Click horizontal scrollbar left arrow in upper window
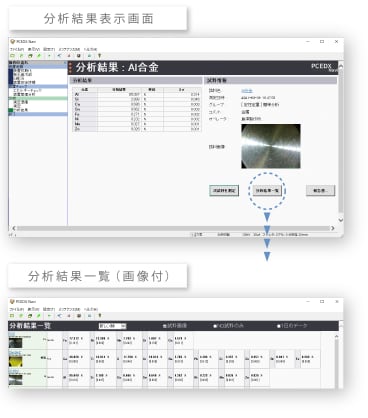The height and width of the screenshot is (418, 368). (x=14, y=228)
